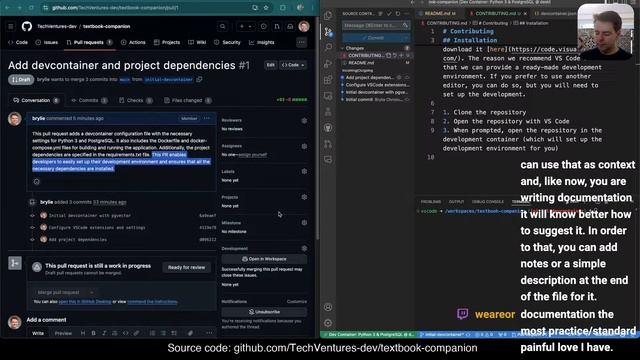640x360 pixels.
Task: Click the Customize notifications link
Action: click(297, 302)
